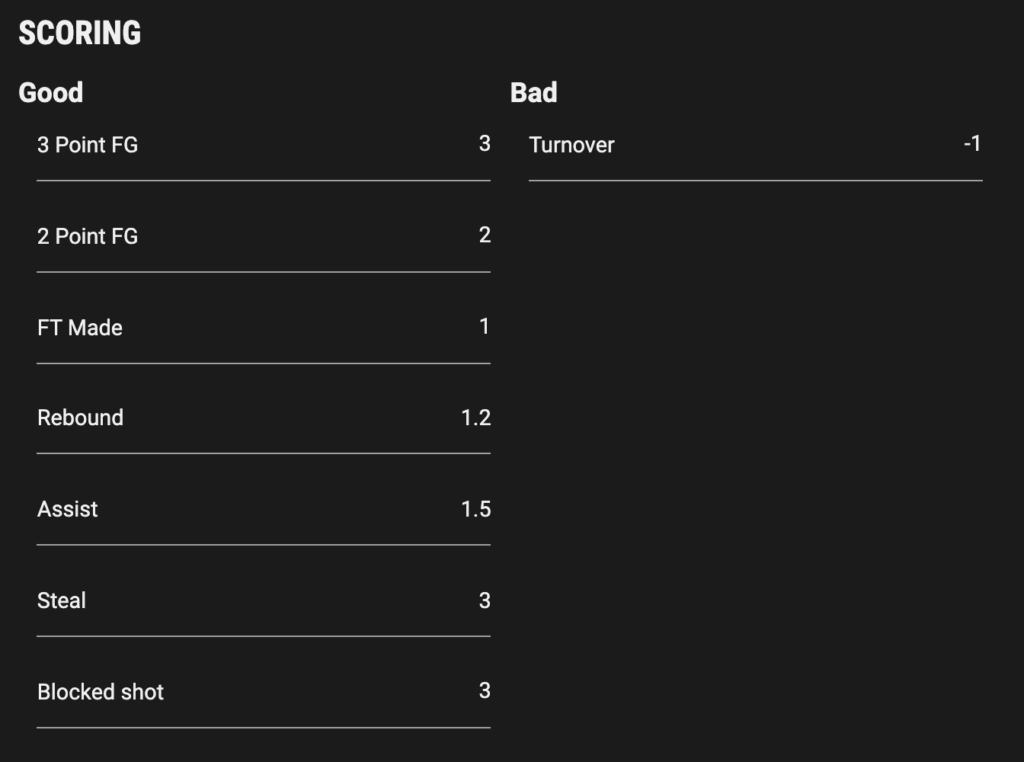This screenshot has height=762, width=1024.
Task: Click the Assist value 1.5
Action: pyautogui.click(x=476, y=509)
